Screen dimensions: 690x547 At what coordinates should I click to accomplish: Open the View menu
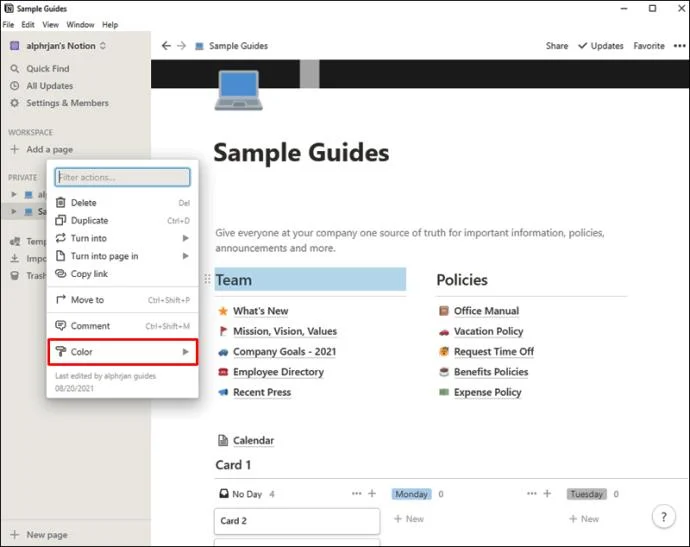coord(51,25)
